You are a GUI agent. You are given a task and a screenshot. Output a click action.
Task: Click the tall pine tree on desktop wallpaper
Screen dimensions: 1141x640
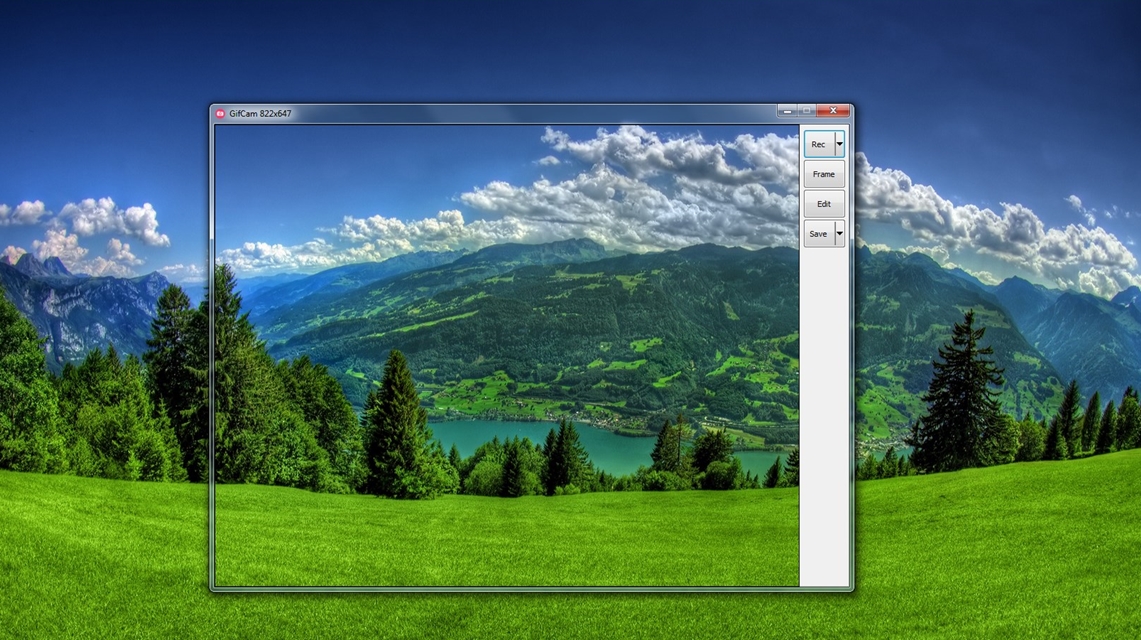tap(963, 393)
